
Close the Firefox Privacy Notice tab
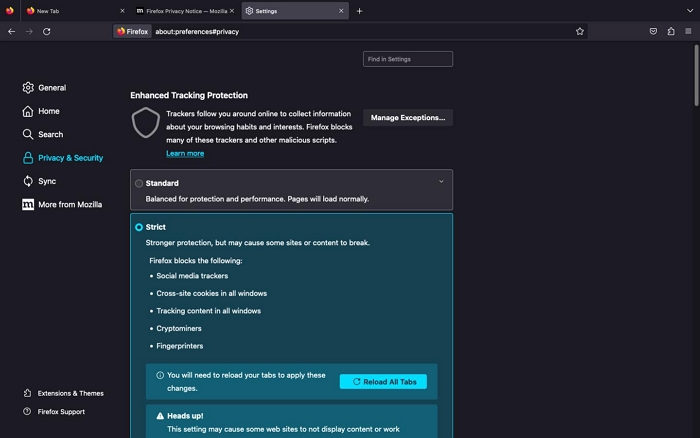pos(232,11)
